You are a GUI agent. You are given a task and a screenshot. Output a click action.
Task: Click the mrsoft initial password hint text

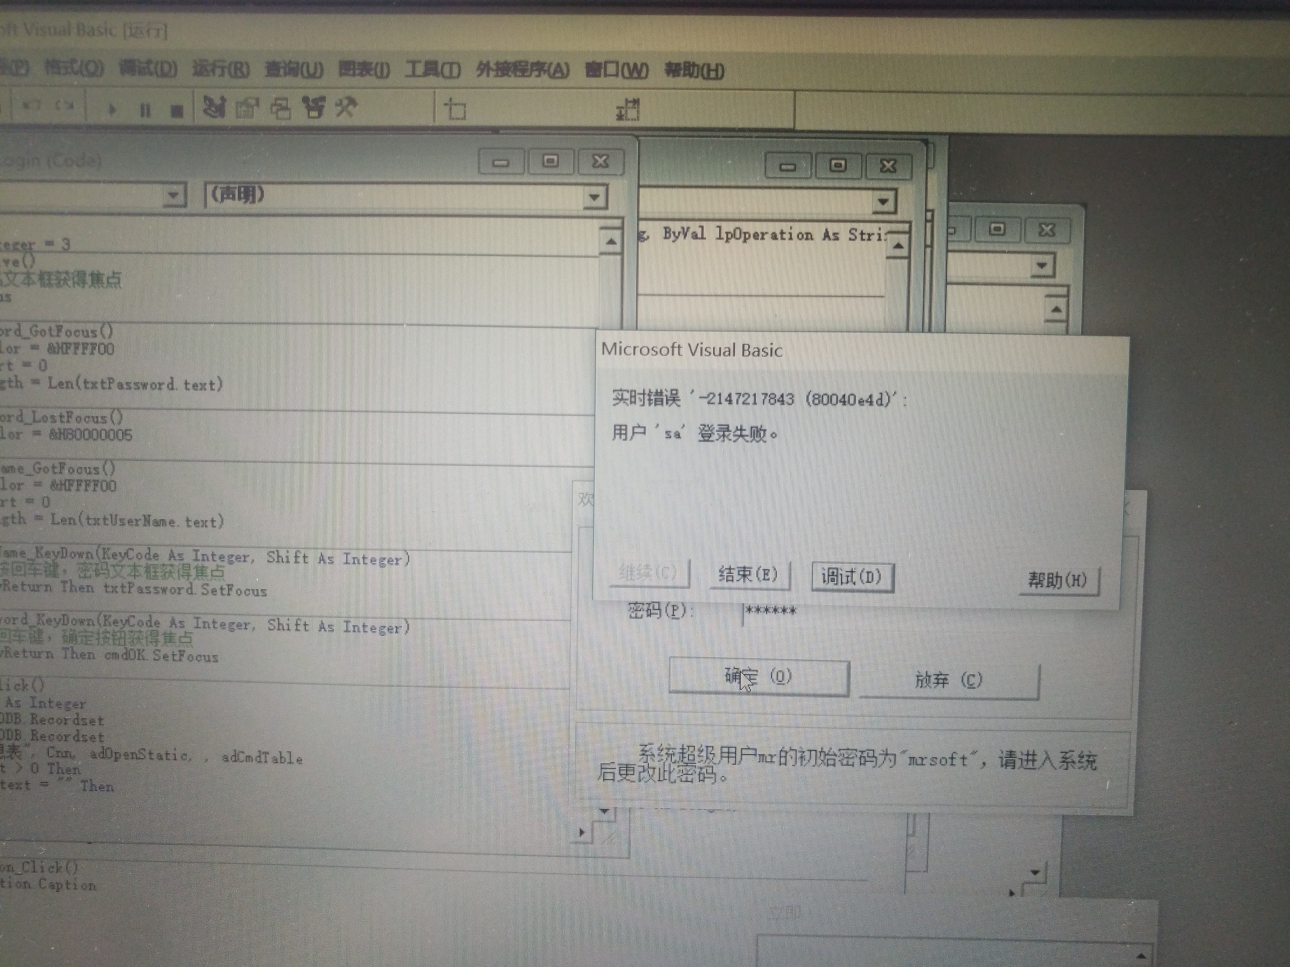click(846, 766)
